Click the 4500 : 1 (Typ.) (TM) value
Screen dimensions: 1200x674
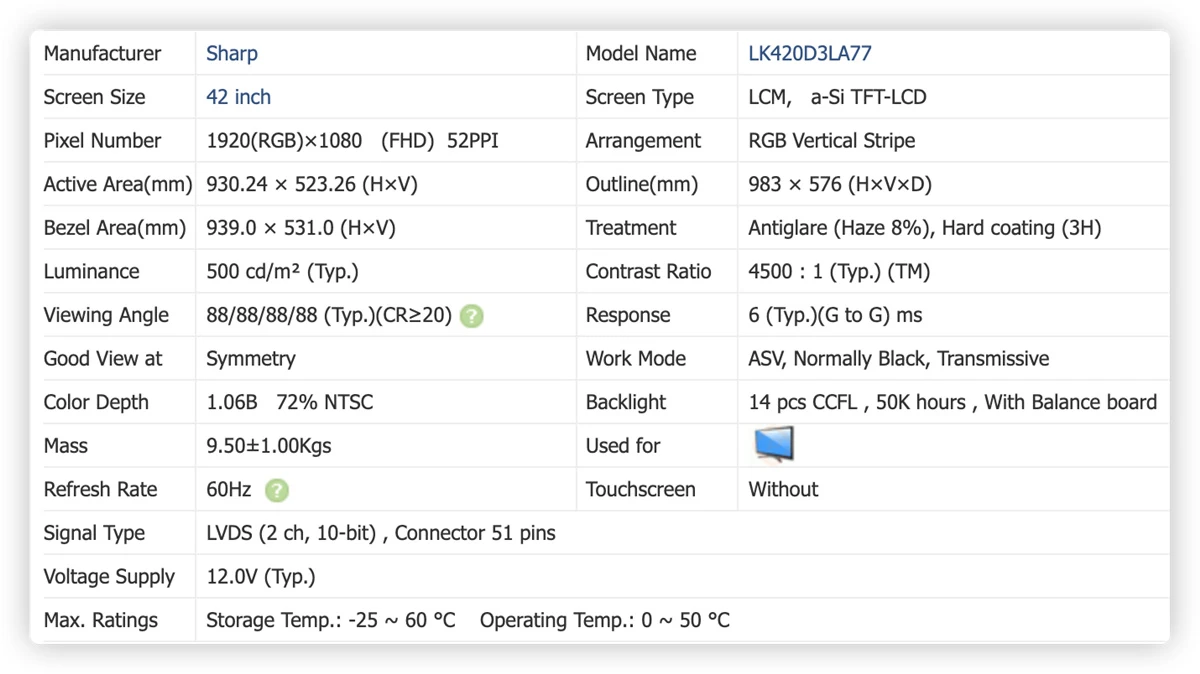pyautogui.click(x=839, y=272)
